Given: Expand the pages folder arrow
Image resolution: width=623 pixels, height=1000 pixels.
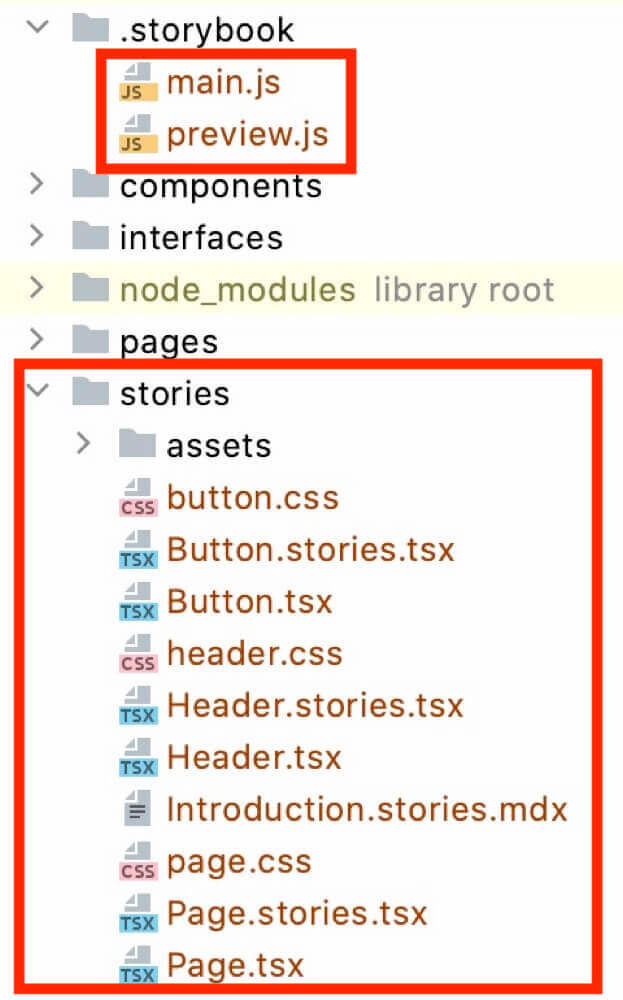Looking at the screenshot, I should tap(38, 342).
